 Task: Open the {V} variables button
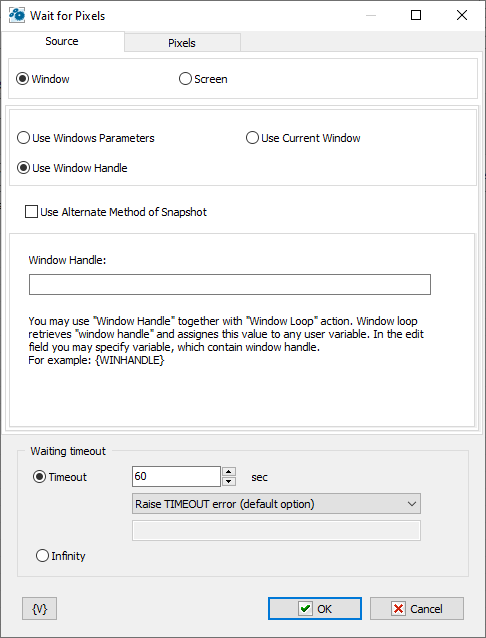[39, 609]
